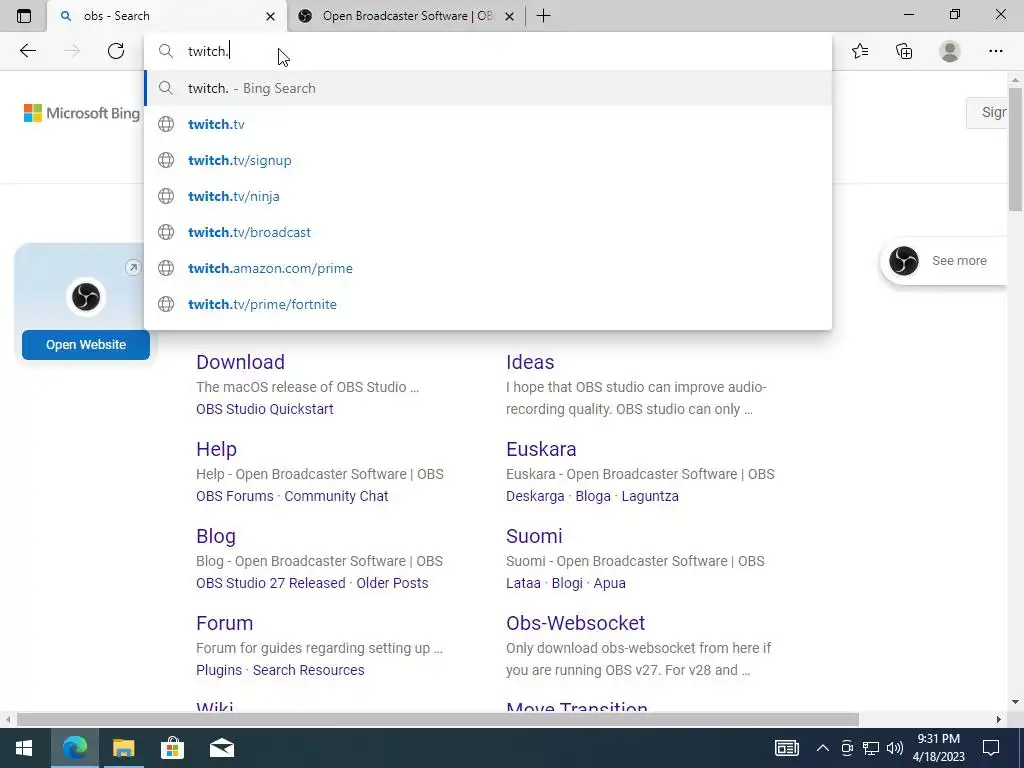The width and height of the screenshot is (1024, 768).
Task: Select the twitch.tv suggestion
Action: [x=488, y=124]
